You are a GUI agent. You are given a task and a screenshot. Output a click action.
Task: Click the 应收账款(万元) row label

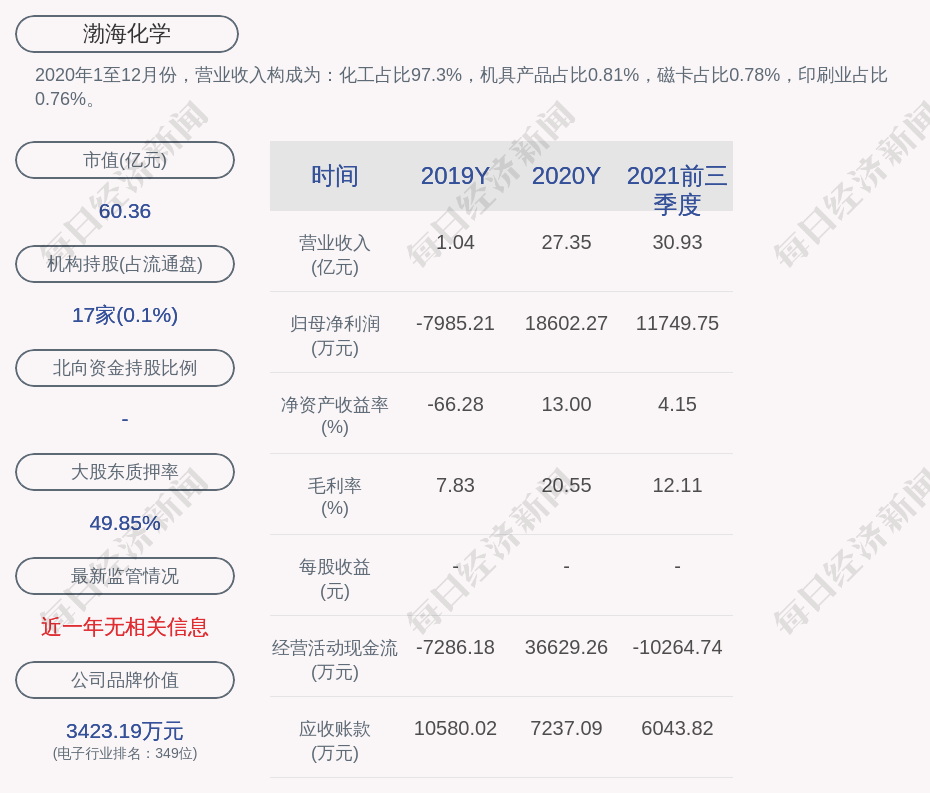click(x=335, y=741)
